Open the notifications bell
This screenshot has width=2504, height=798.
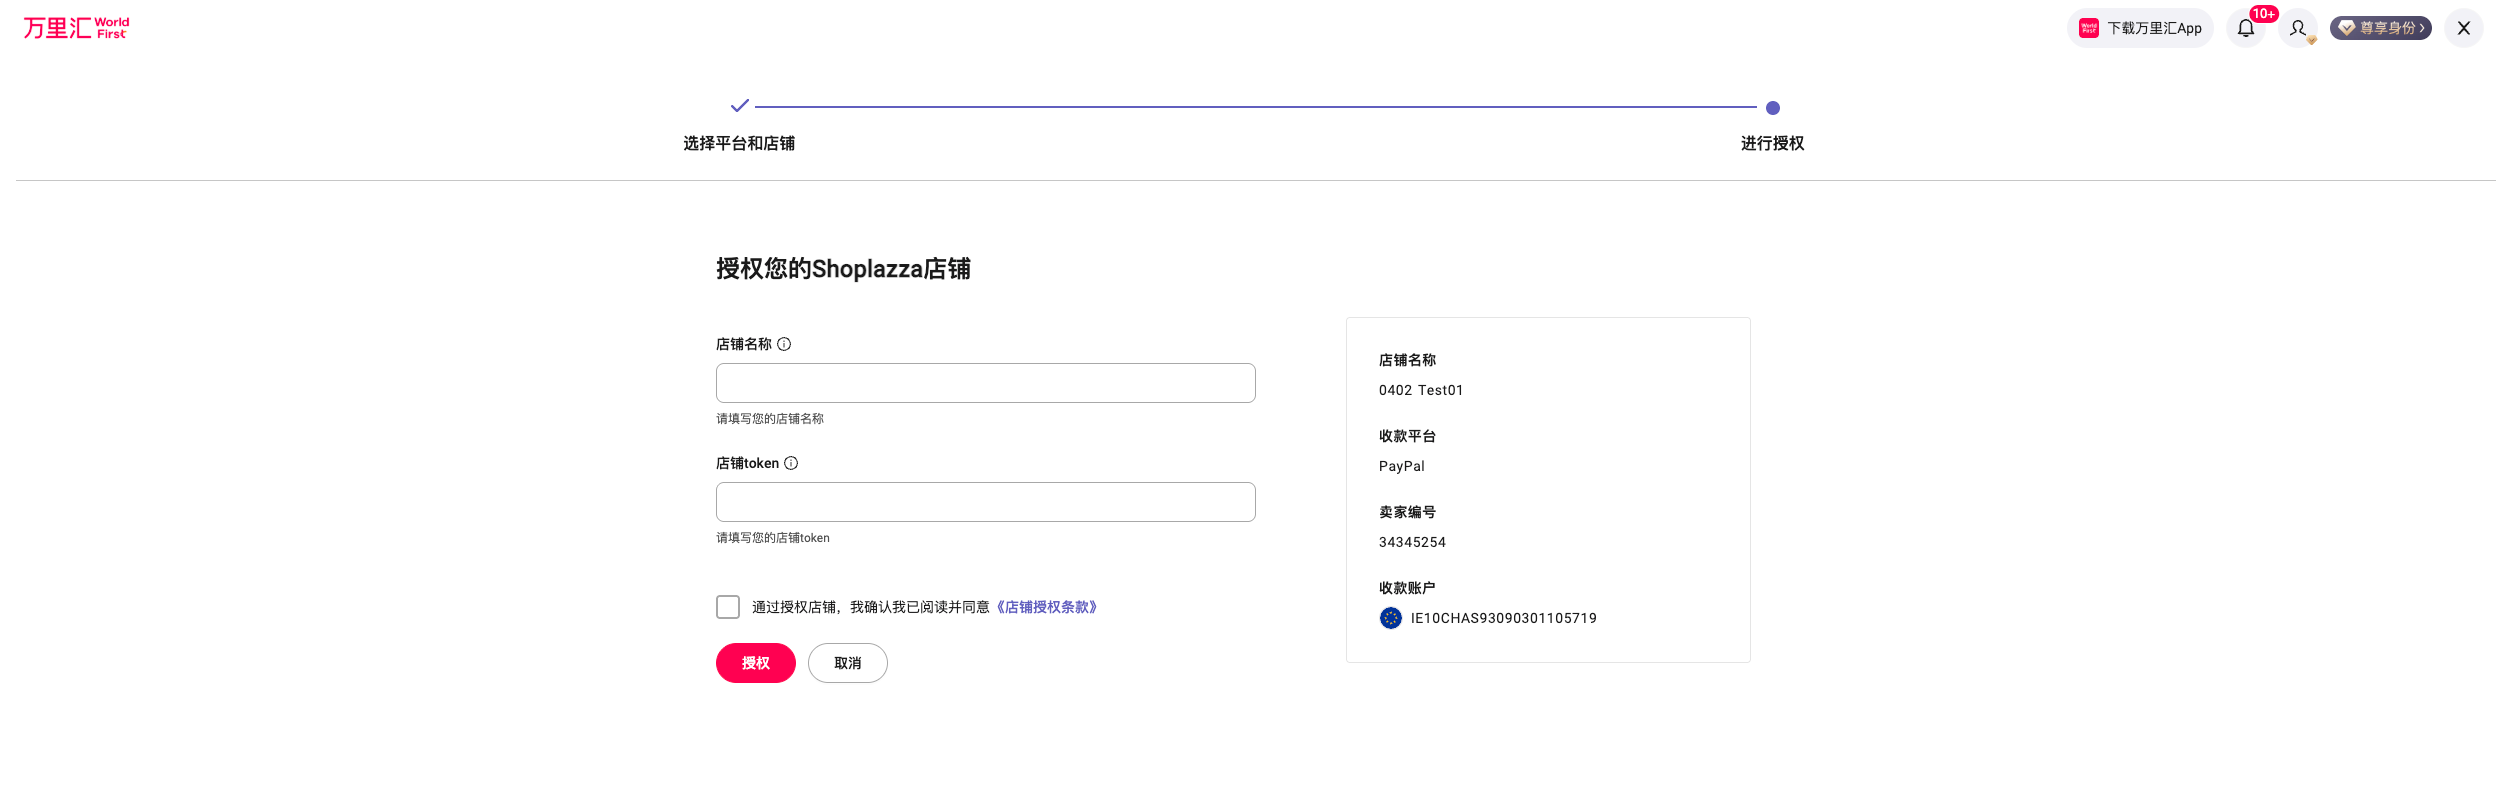tap(2245, 28)
